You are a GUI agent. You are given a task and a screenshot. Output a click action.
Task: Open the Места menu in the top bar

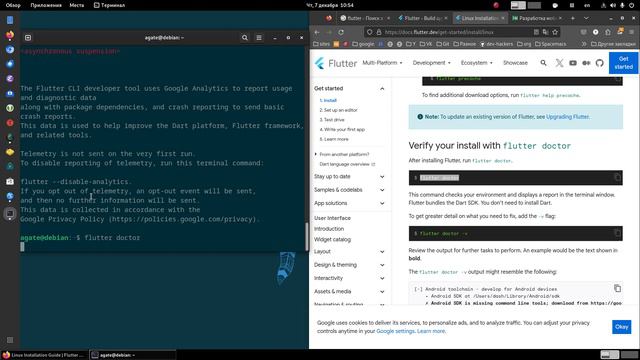coord(76,5)
